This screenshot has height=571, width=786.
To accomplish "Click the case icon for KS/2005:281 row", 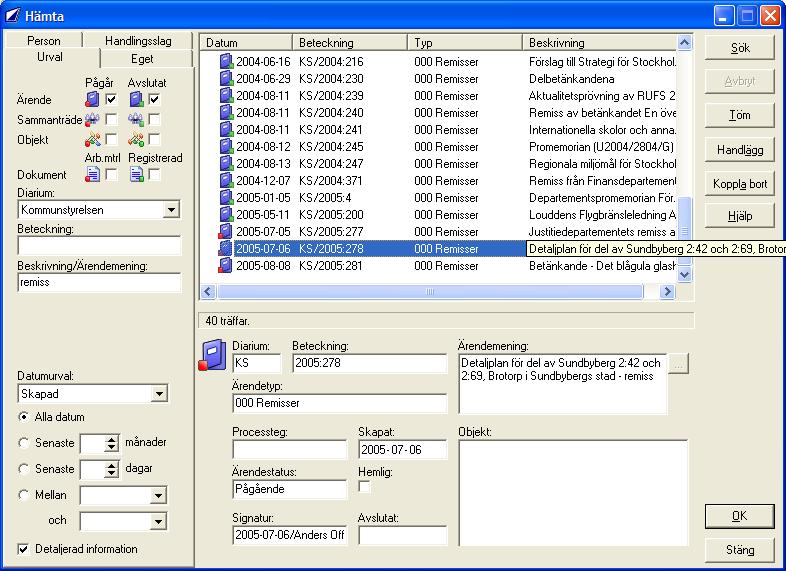I will tap(226, 266).
